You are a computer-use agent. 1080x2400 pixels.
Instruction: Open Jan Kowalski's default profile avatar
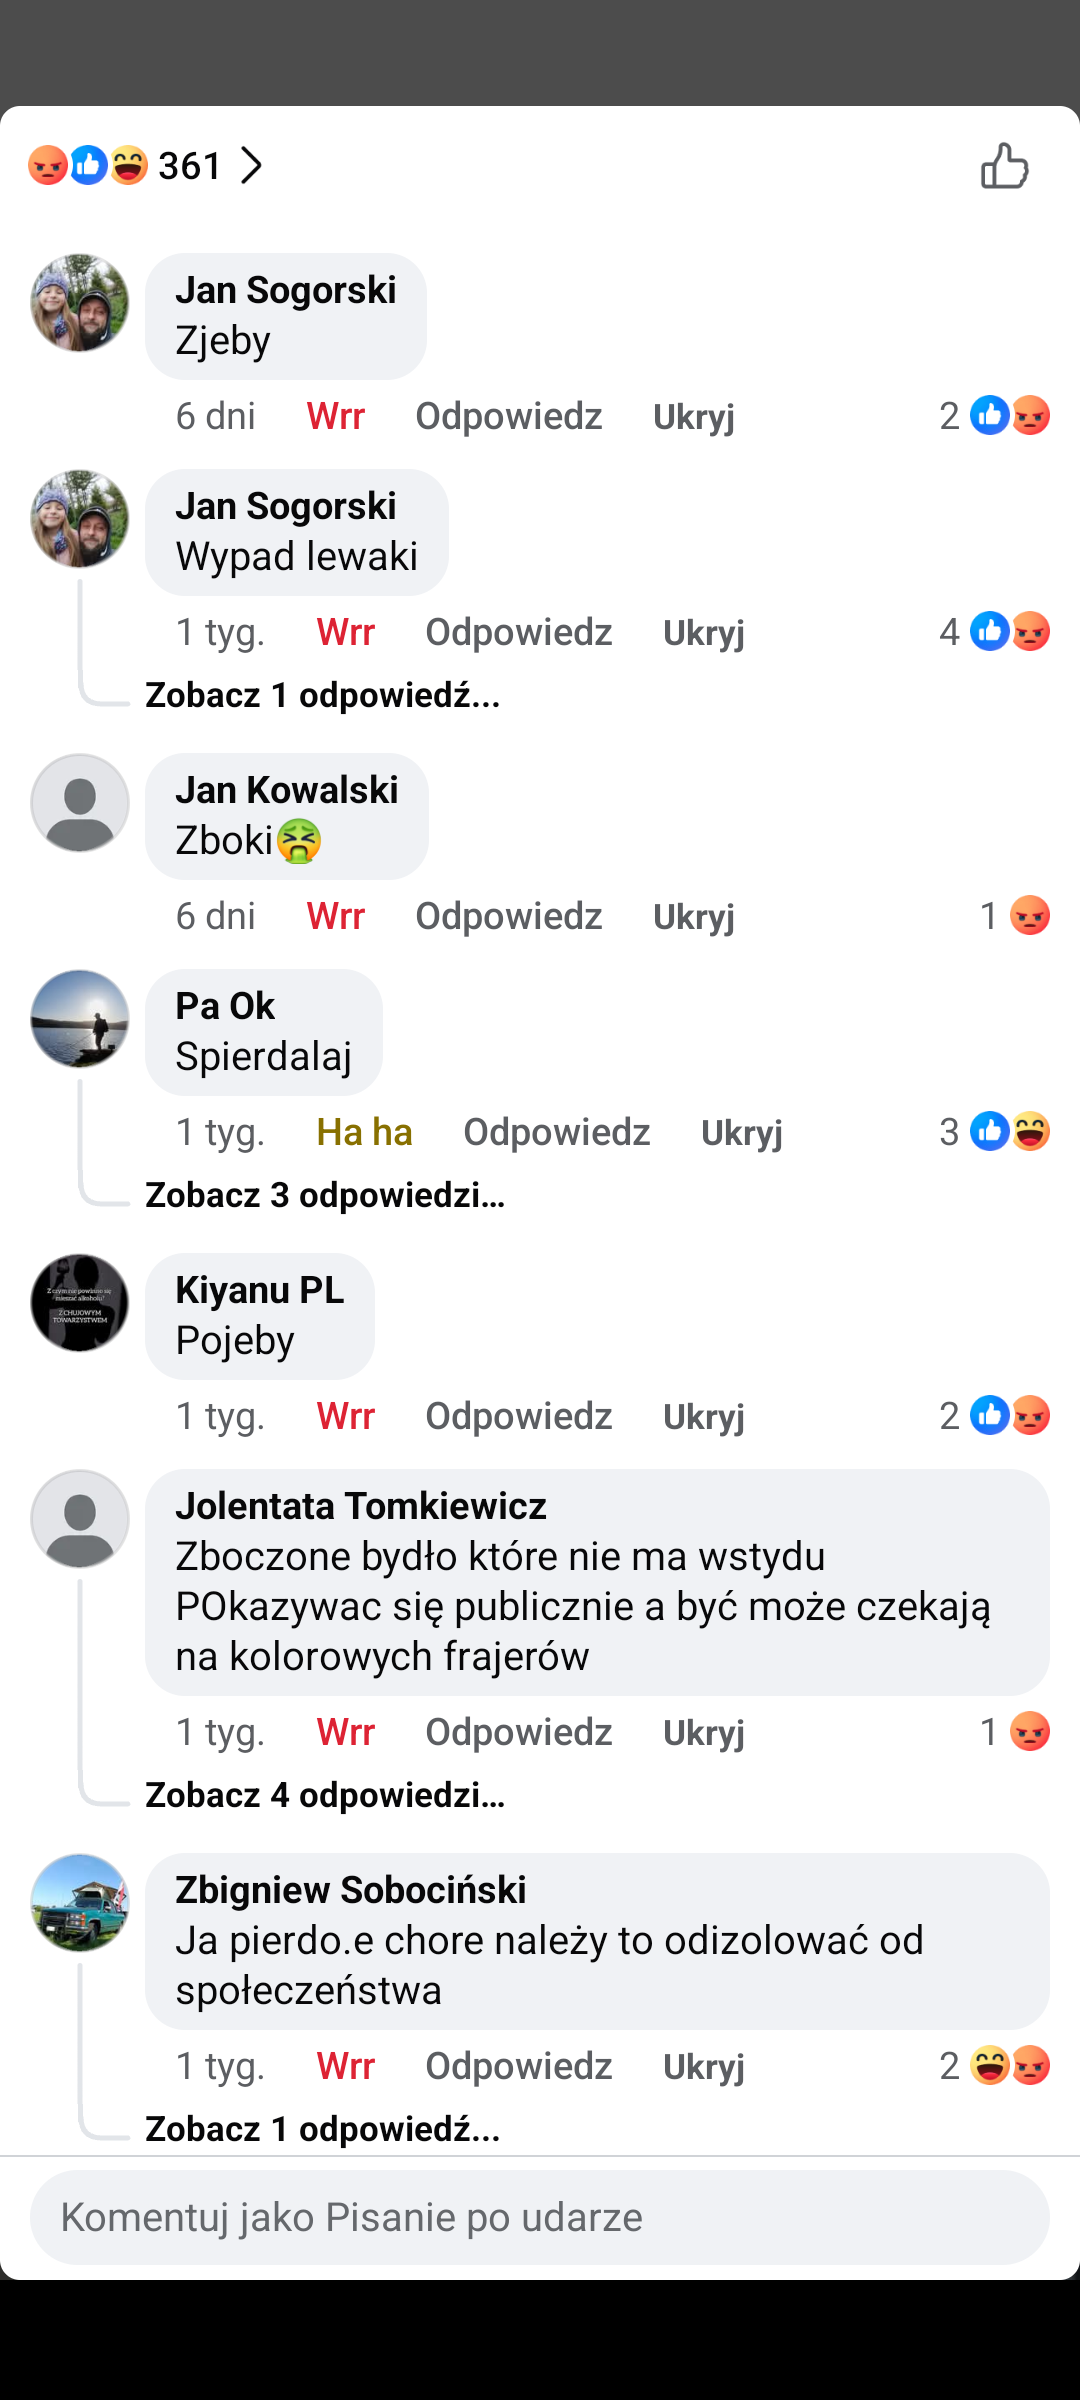pyautogui.click(x=80, y=803)
